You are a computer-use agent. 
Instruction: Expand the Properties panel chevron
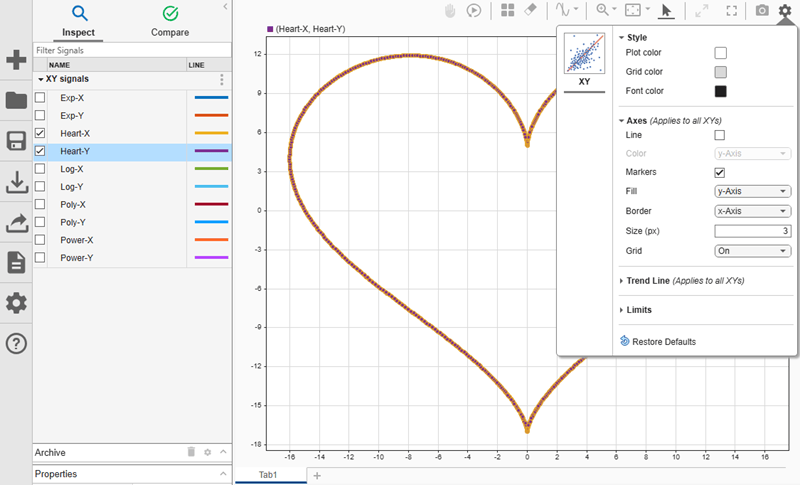[x=223, y=474]
